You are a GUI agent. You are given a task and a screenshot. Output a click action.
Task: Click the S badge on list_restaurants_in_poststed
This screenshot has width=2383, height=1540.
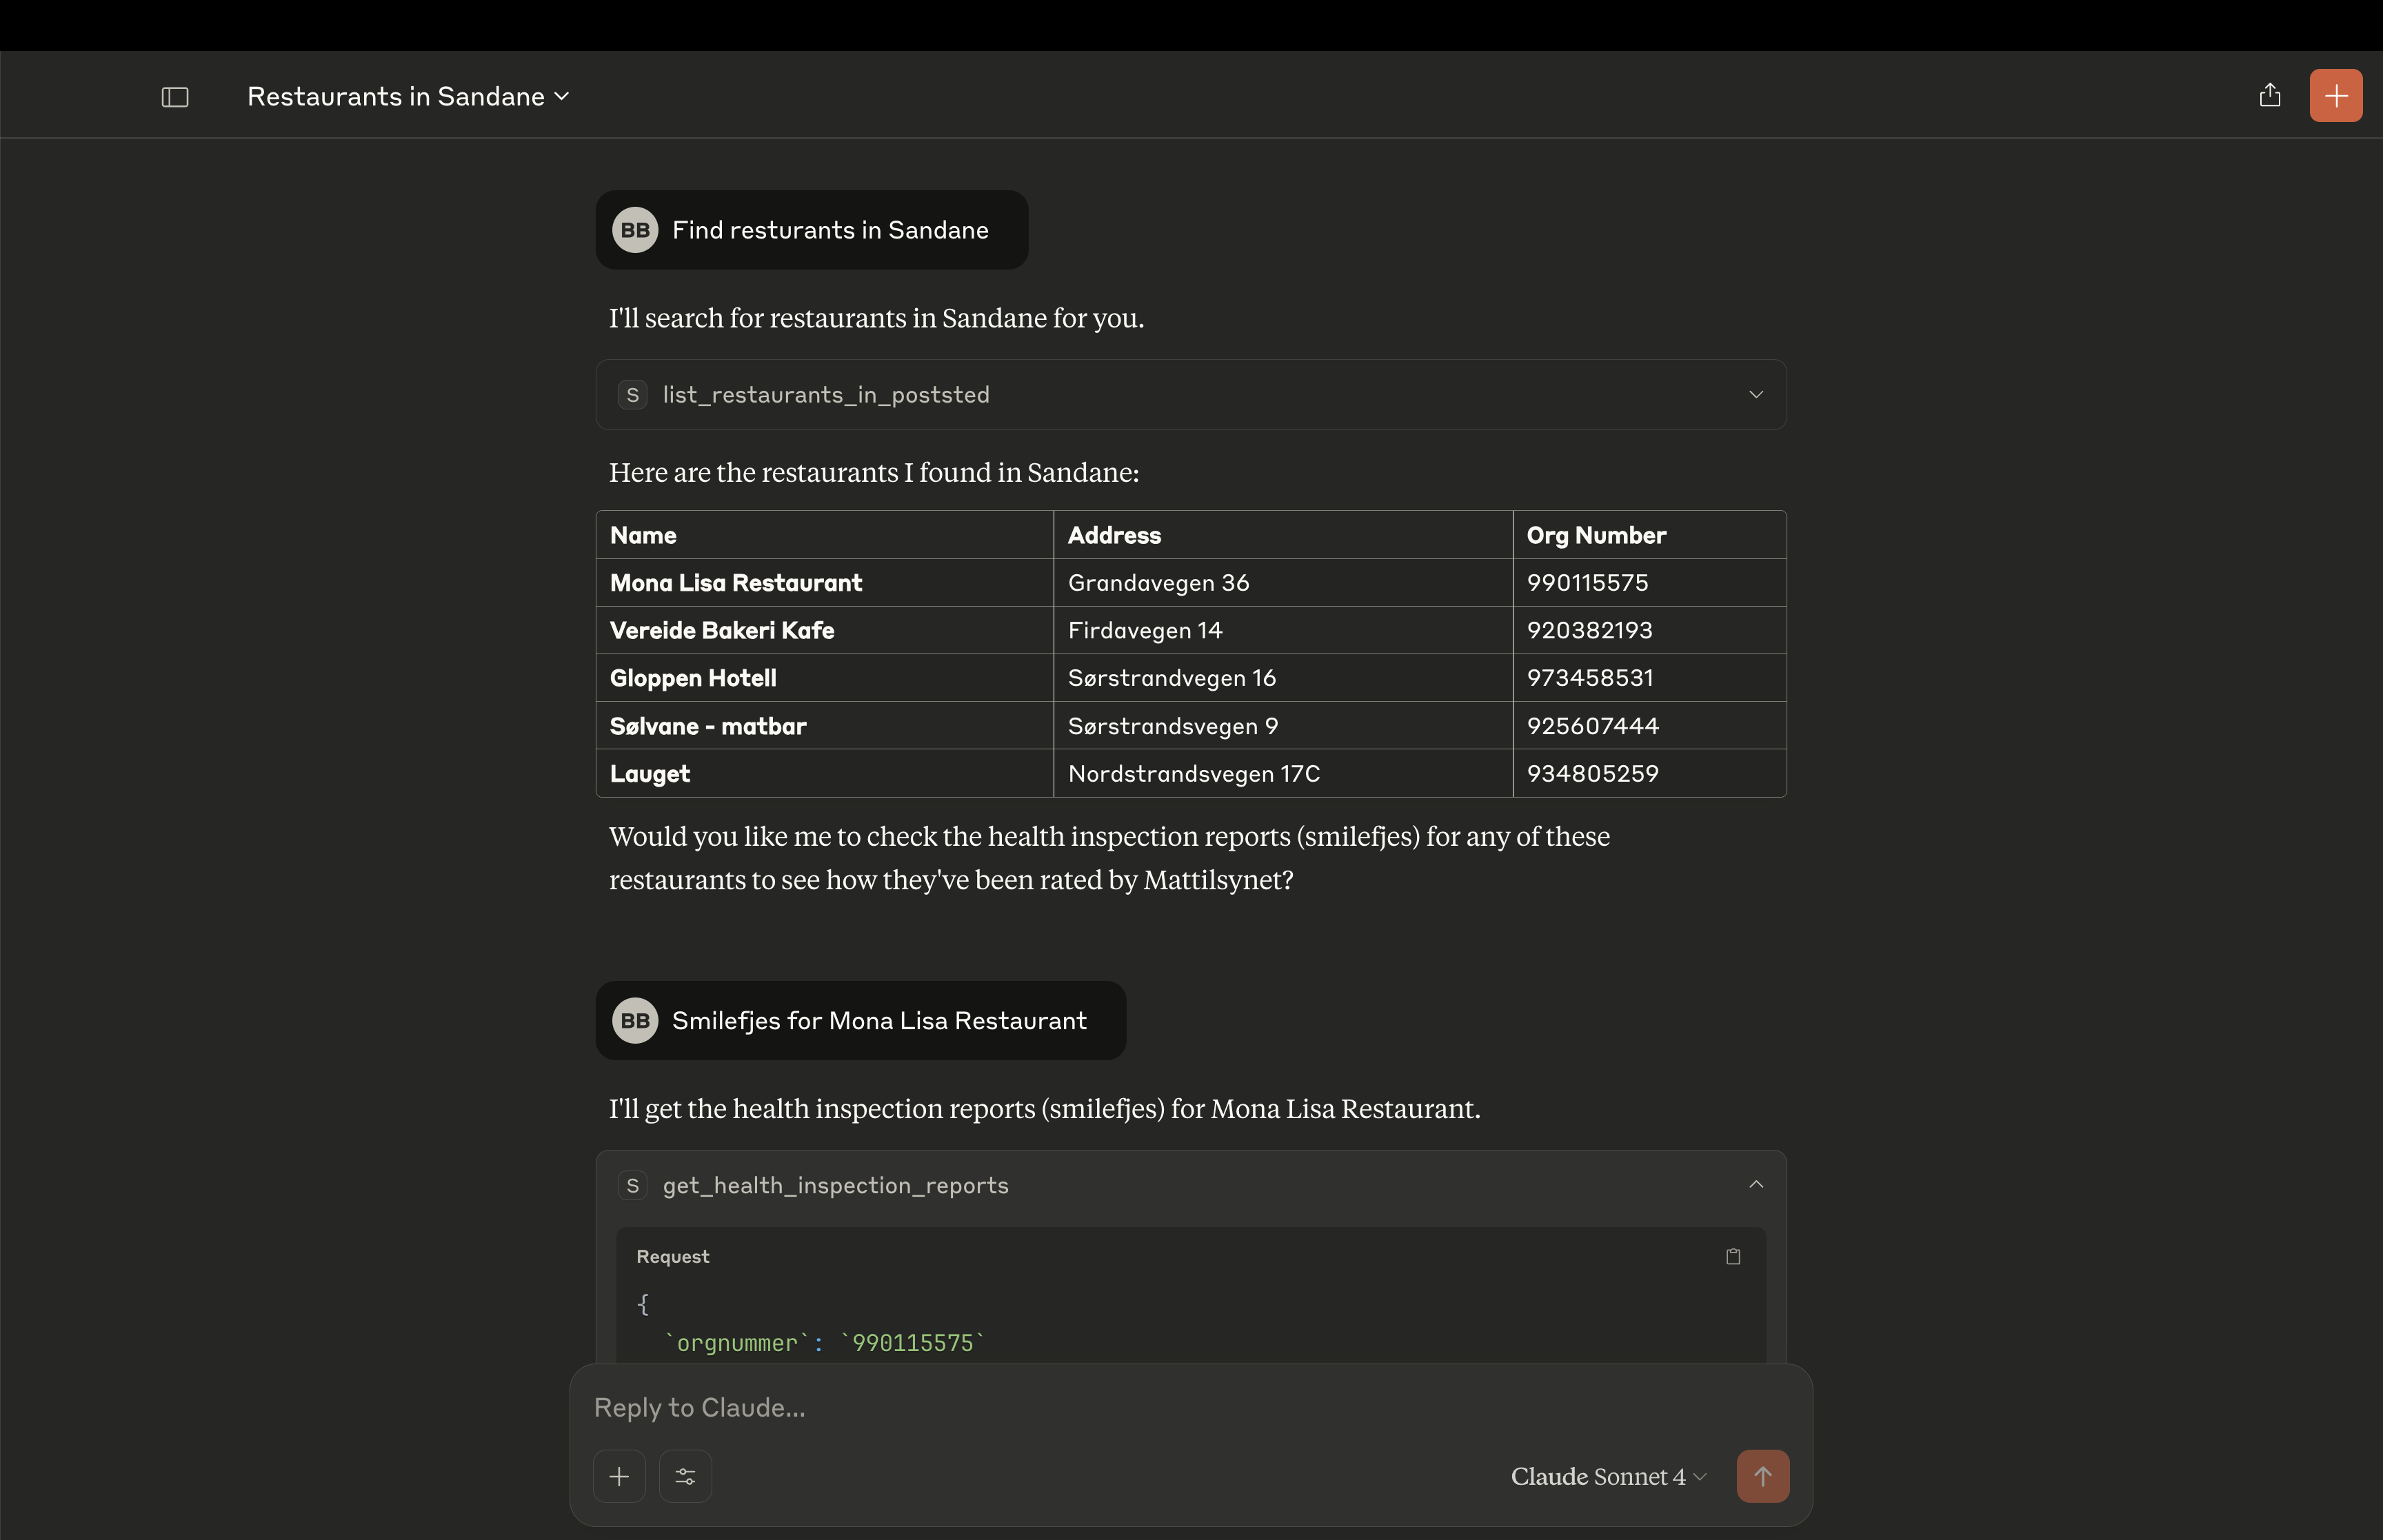tap(632, 395)
